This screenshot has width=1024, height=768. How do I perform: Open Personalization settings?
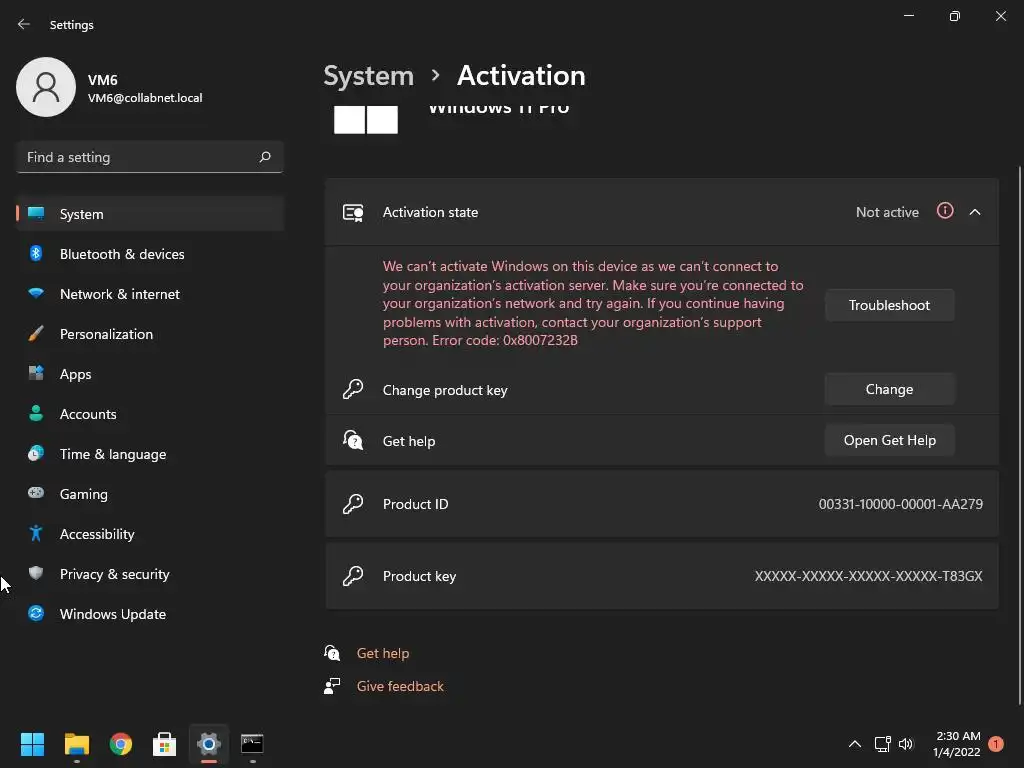[150, 334]
